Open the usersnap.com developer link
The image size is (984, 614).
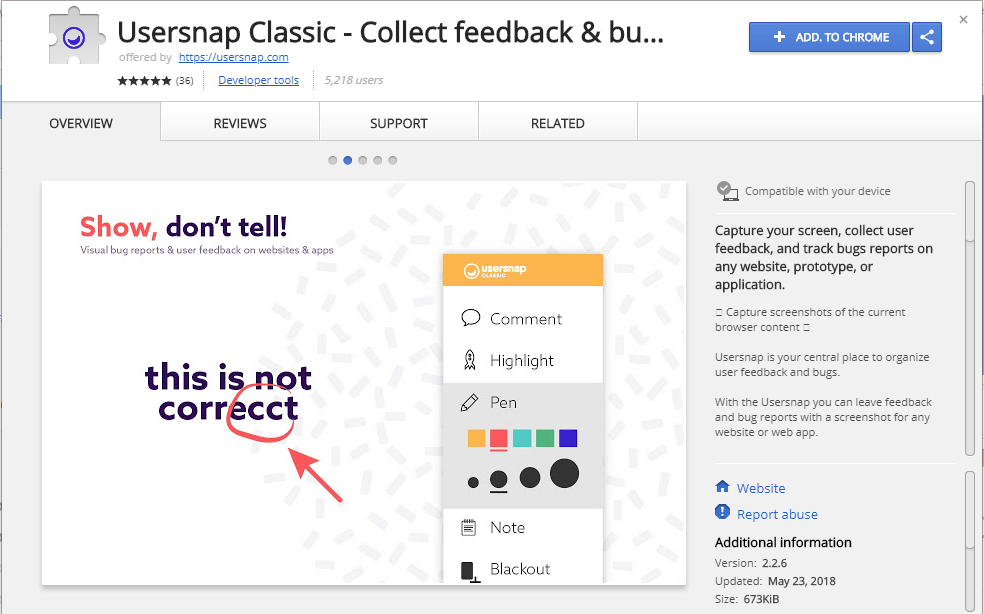click(234, 57)
